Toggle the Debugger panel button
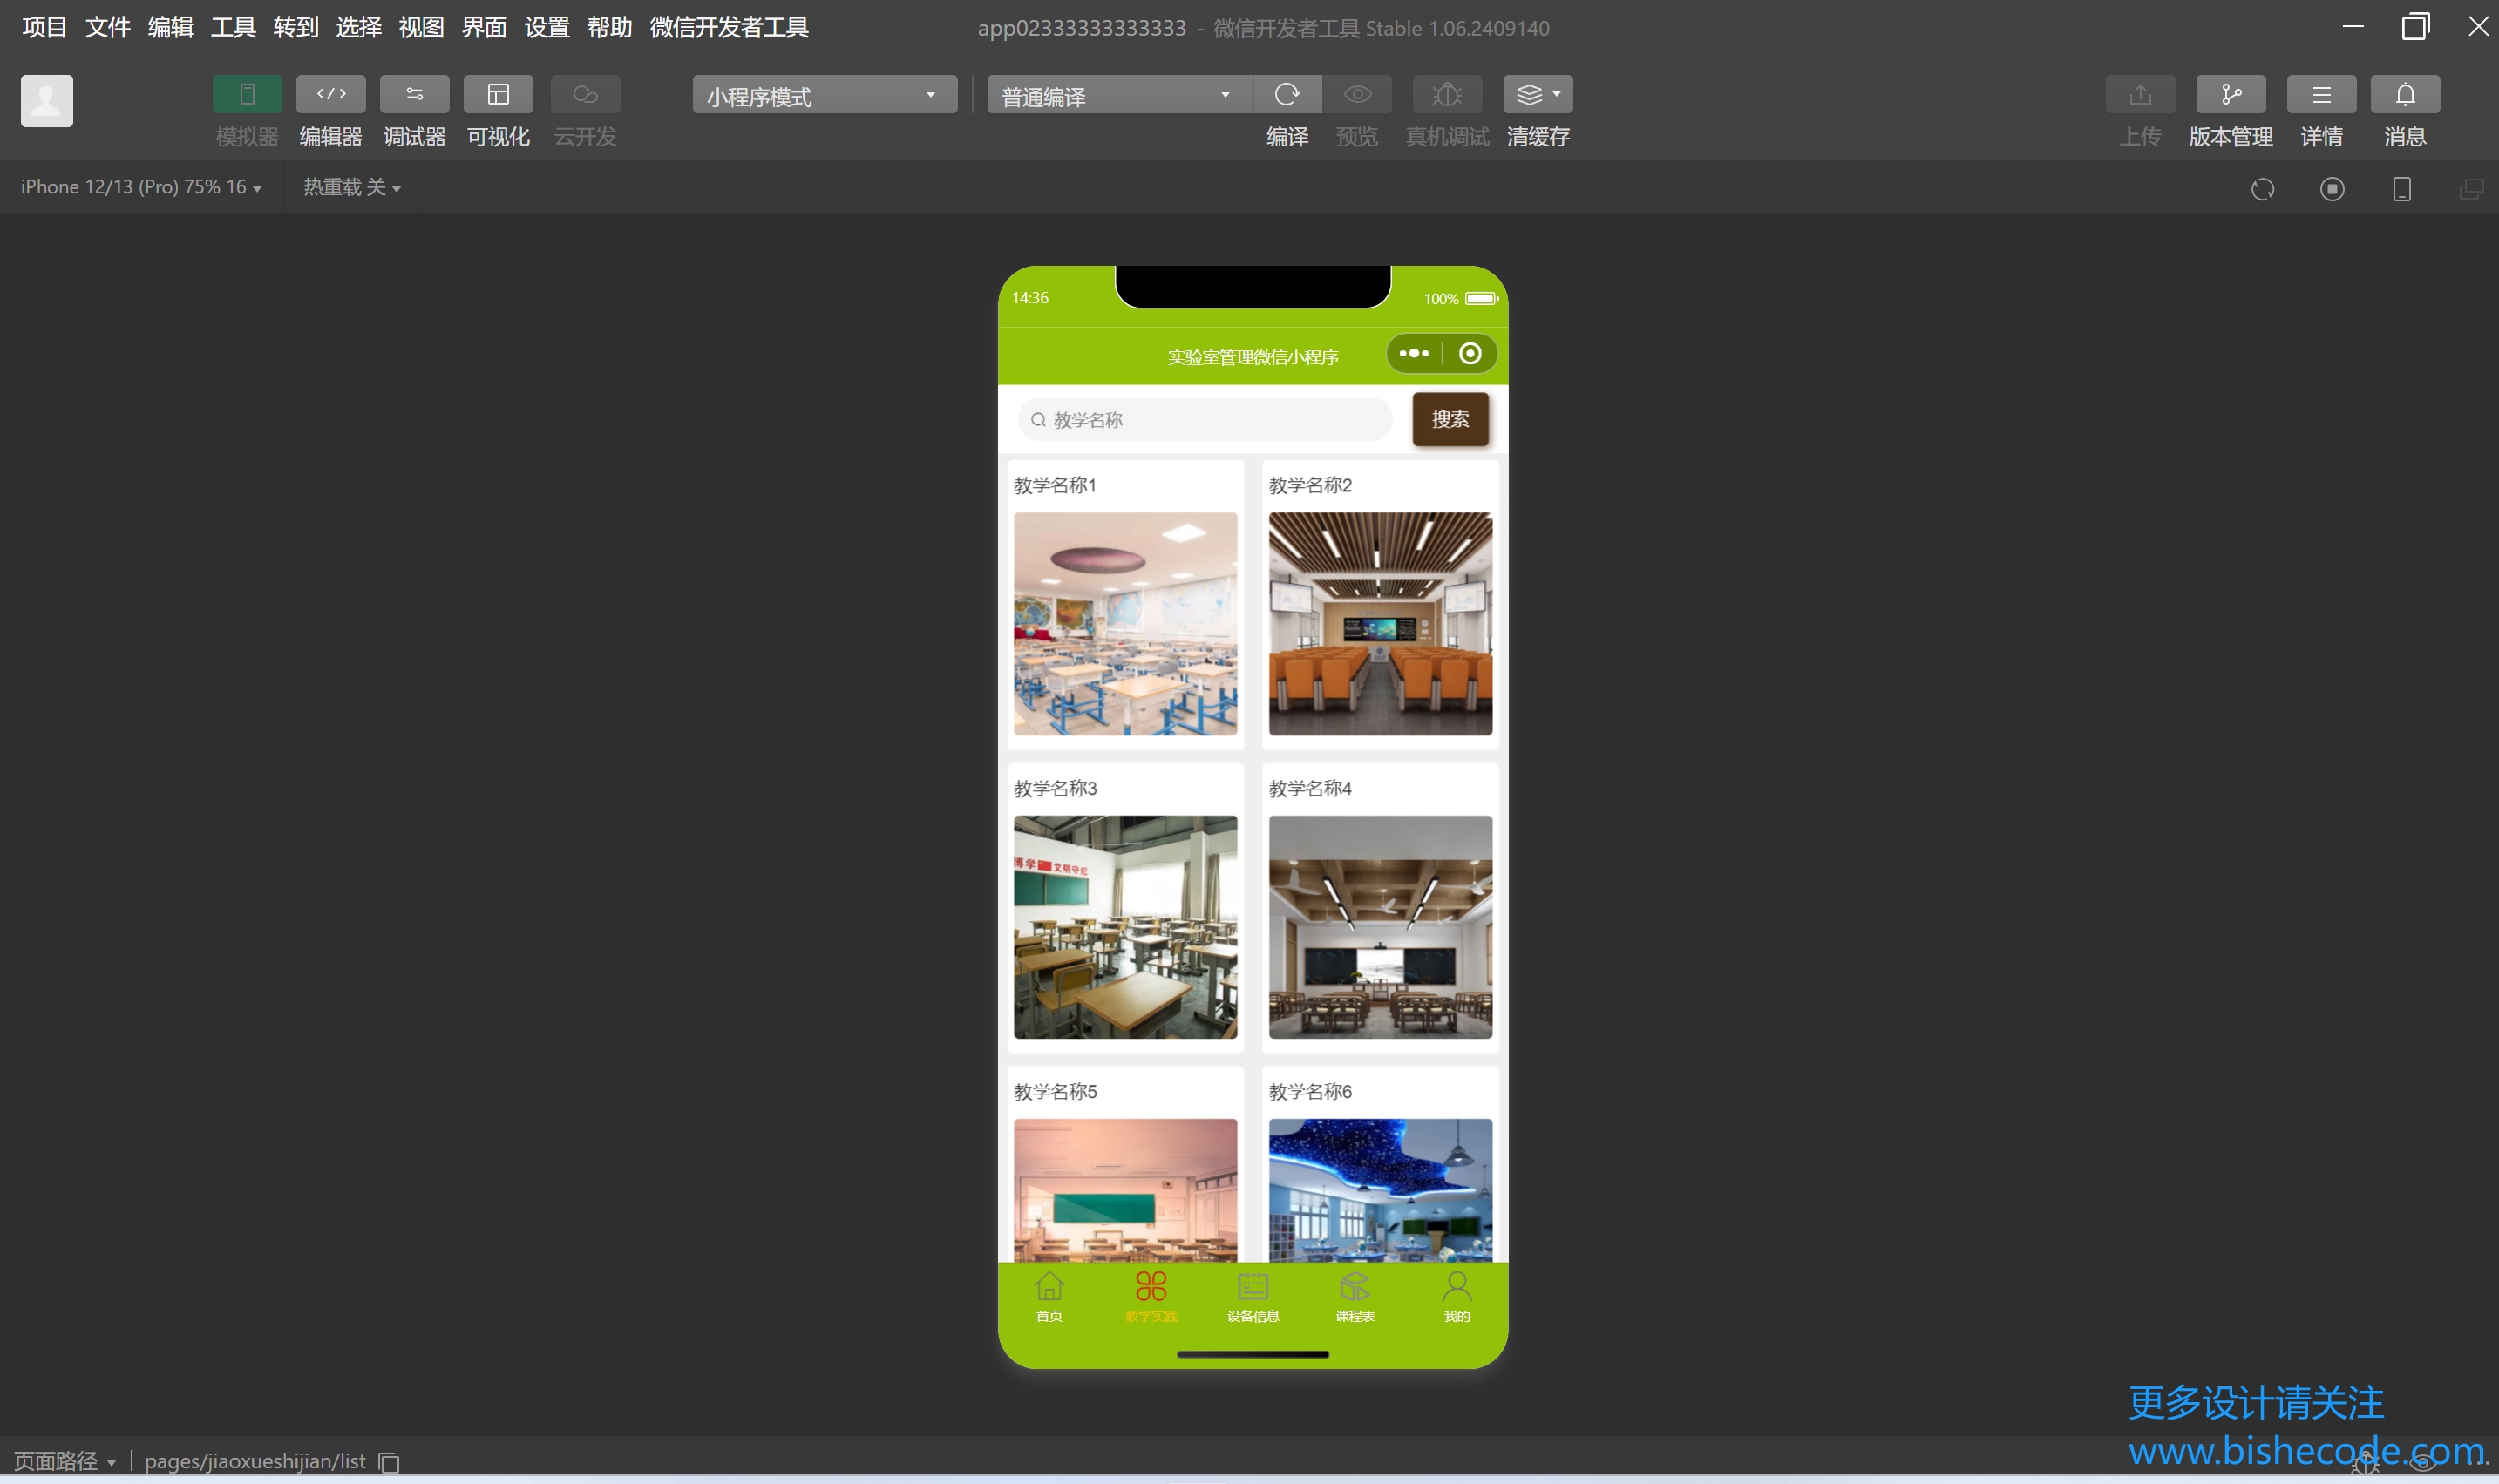The height and width of the screenshot is (1484, 2499). 414,95
